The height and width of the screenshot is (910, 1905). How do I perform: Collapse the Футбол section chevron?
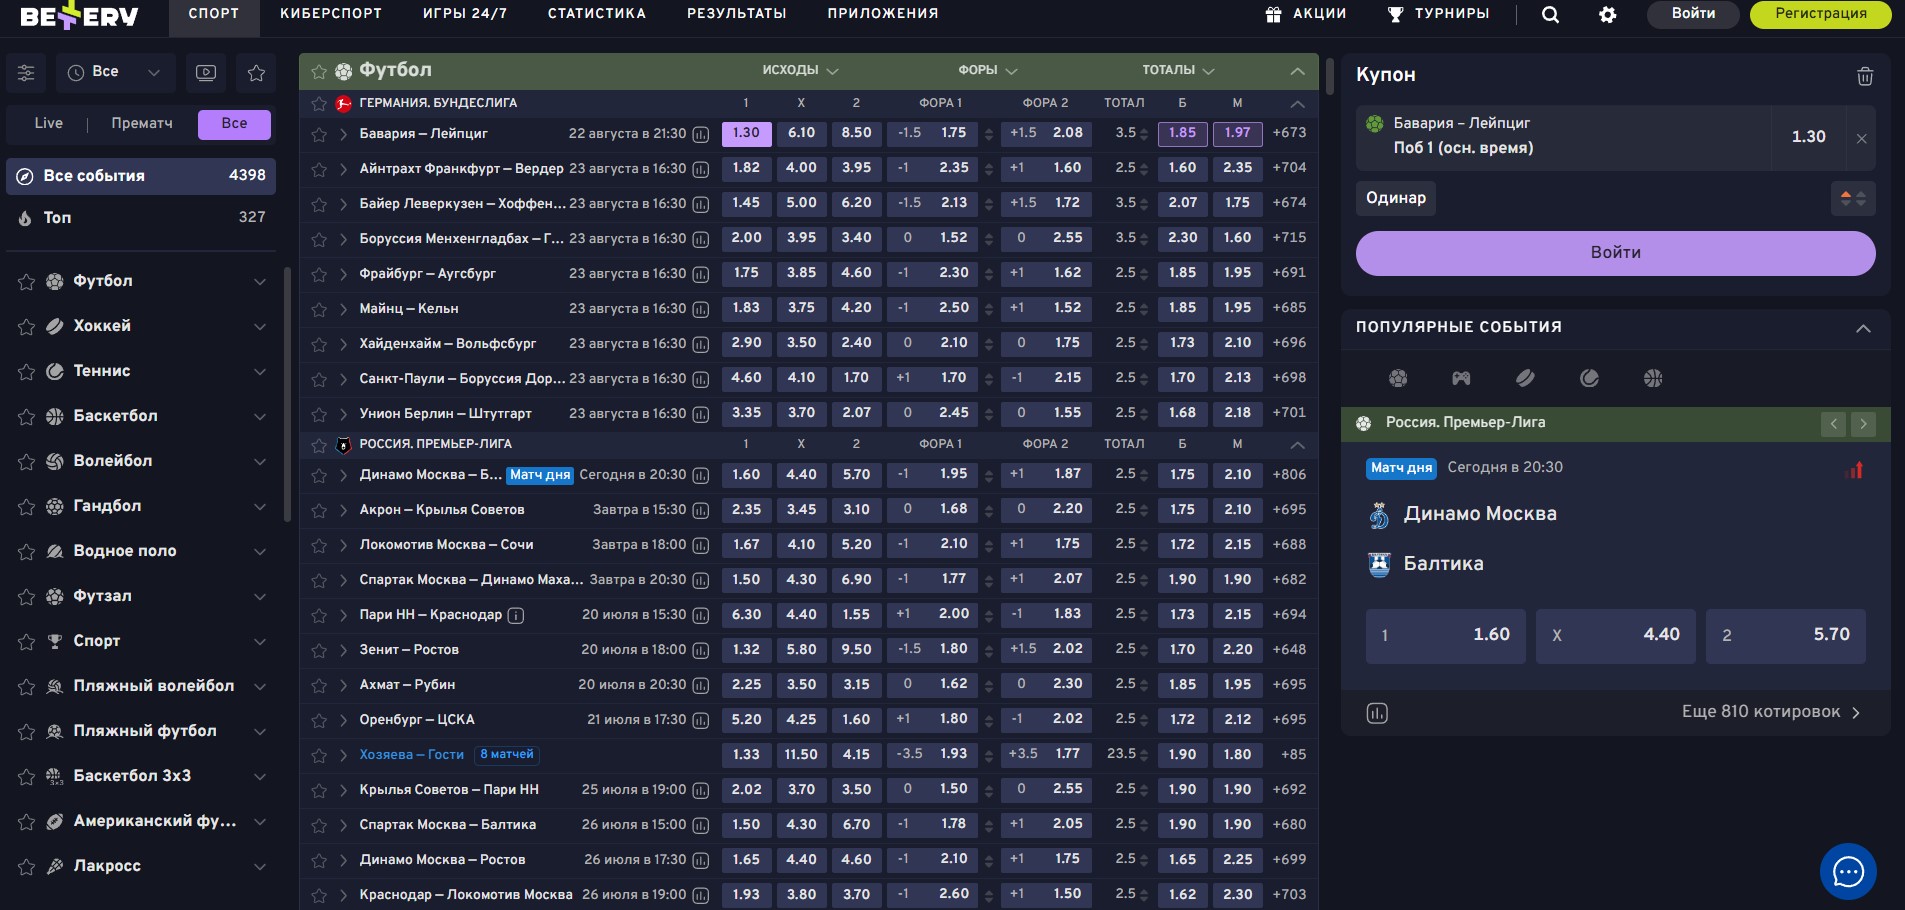[x=1297, y=71]
